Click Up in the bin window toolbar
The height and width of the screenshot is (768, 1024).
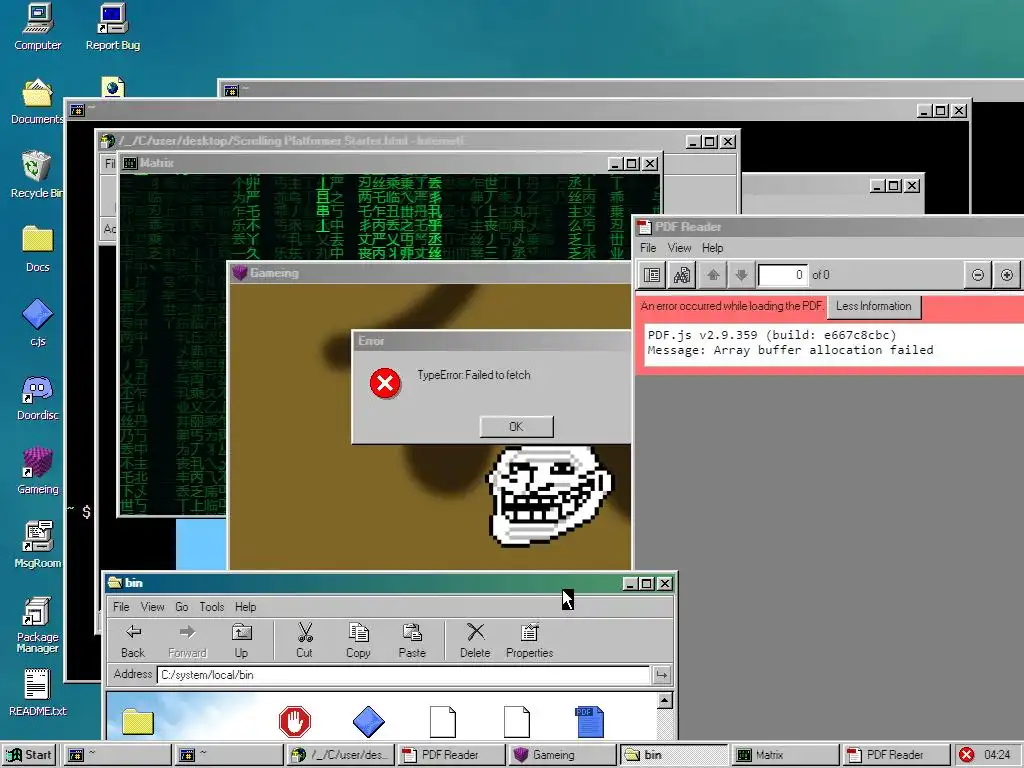[x=242, y=641]
